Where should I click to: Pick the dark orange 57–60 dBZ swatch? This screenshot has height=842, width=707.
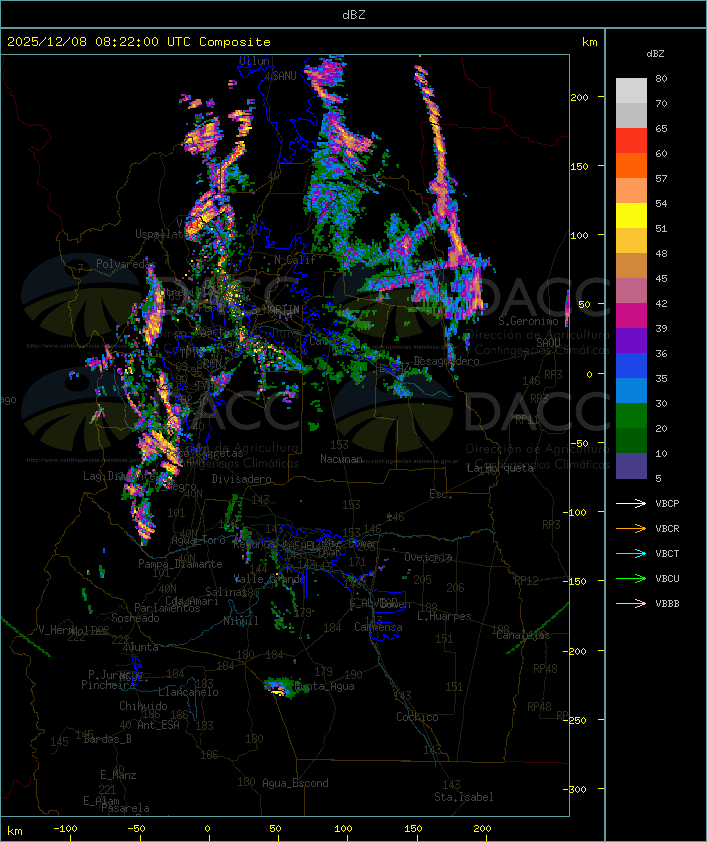coord(631,165)
